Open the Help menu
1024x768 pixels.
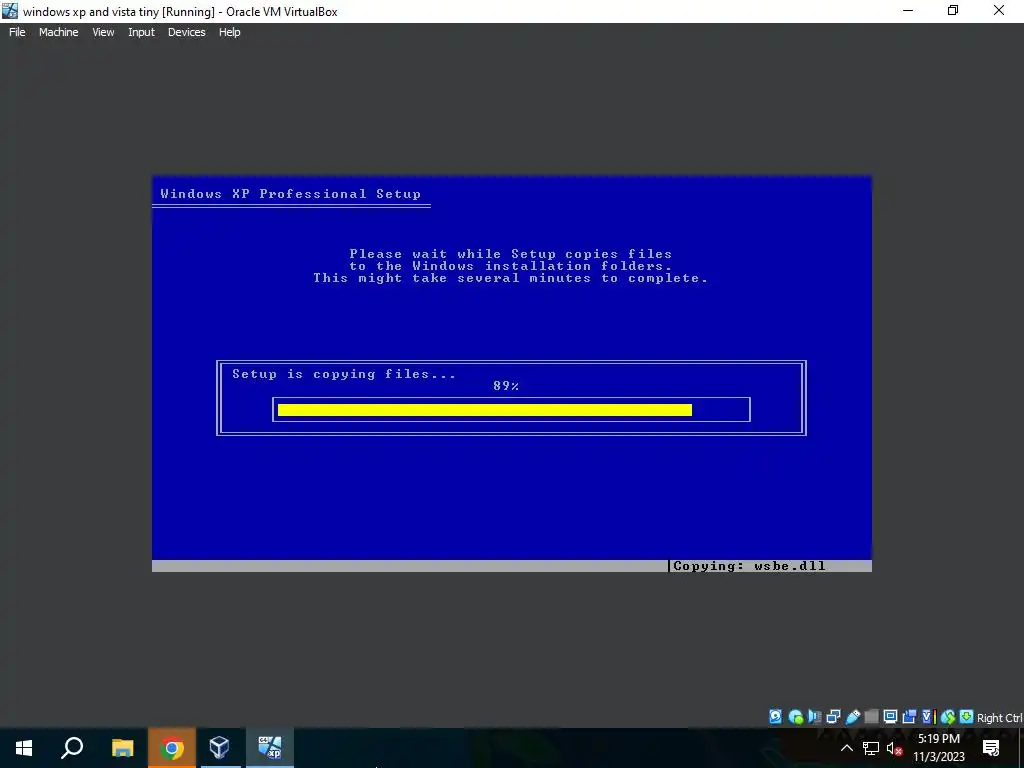click(x=229, y=32)
